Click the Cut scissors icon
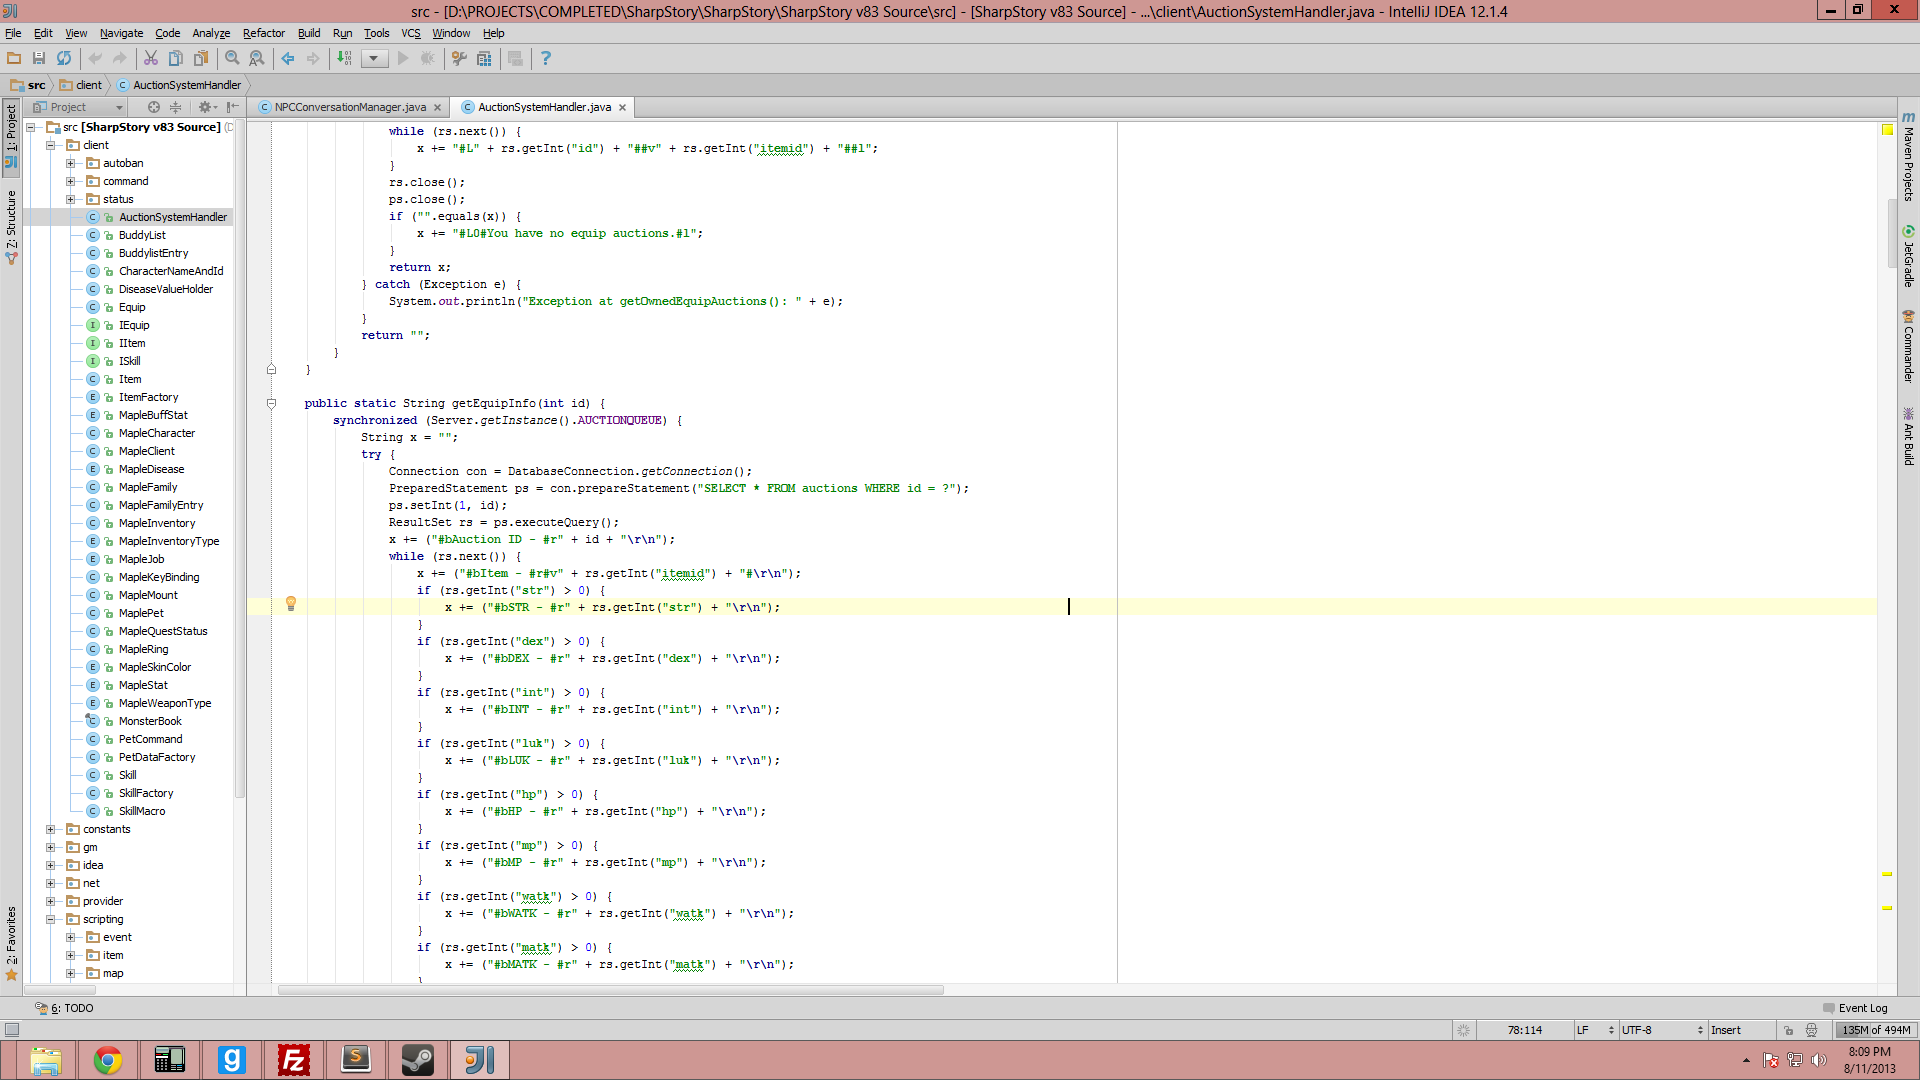This screenshot has height=1080, width=1920. pos(151,58)
